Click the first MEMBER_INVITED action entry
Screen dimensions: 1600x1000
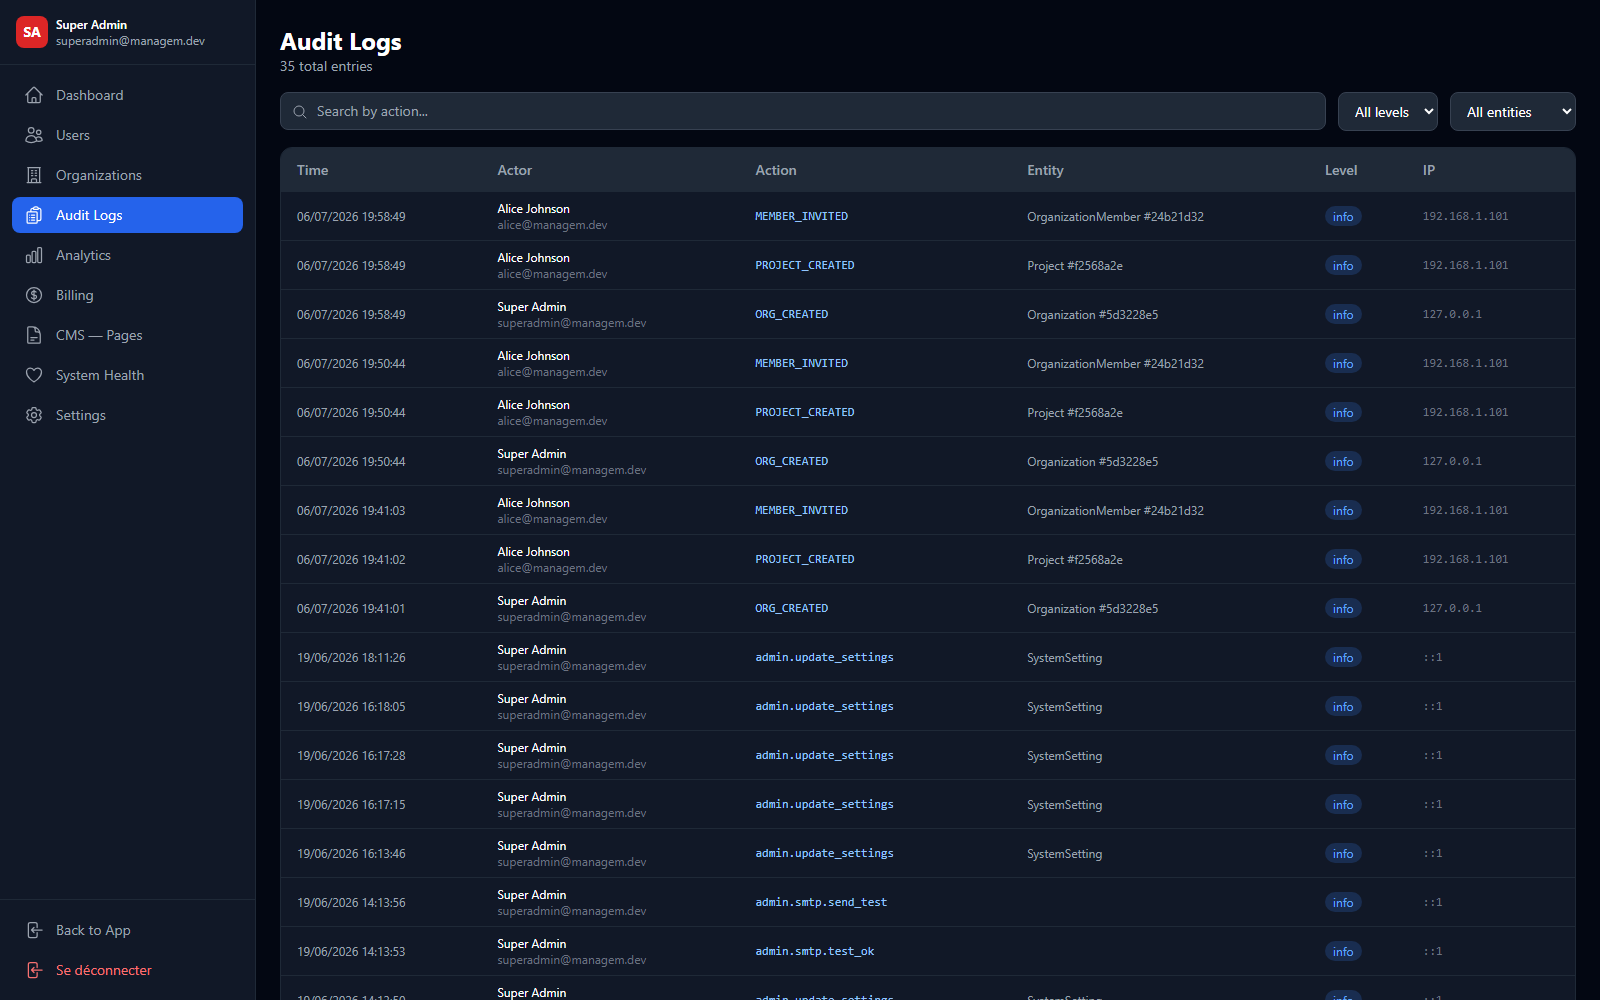click(x=801, y=216)
